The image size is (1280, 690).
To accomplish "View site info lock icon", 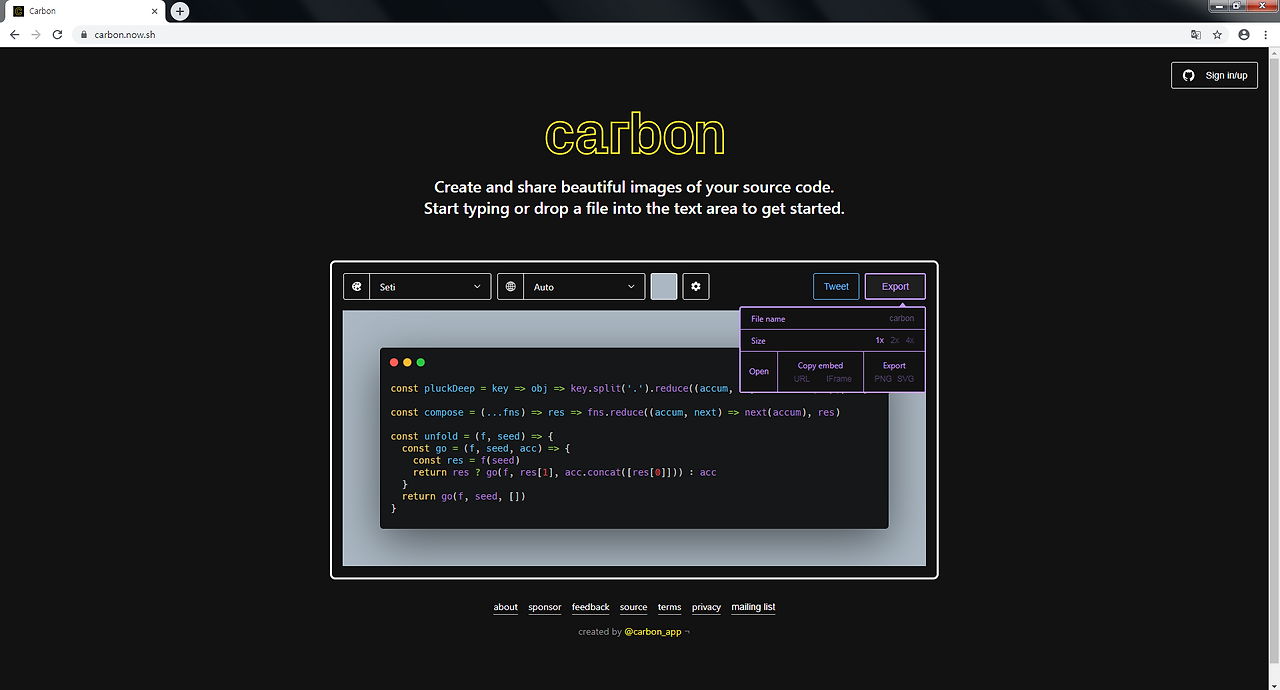I will 84,34.
